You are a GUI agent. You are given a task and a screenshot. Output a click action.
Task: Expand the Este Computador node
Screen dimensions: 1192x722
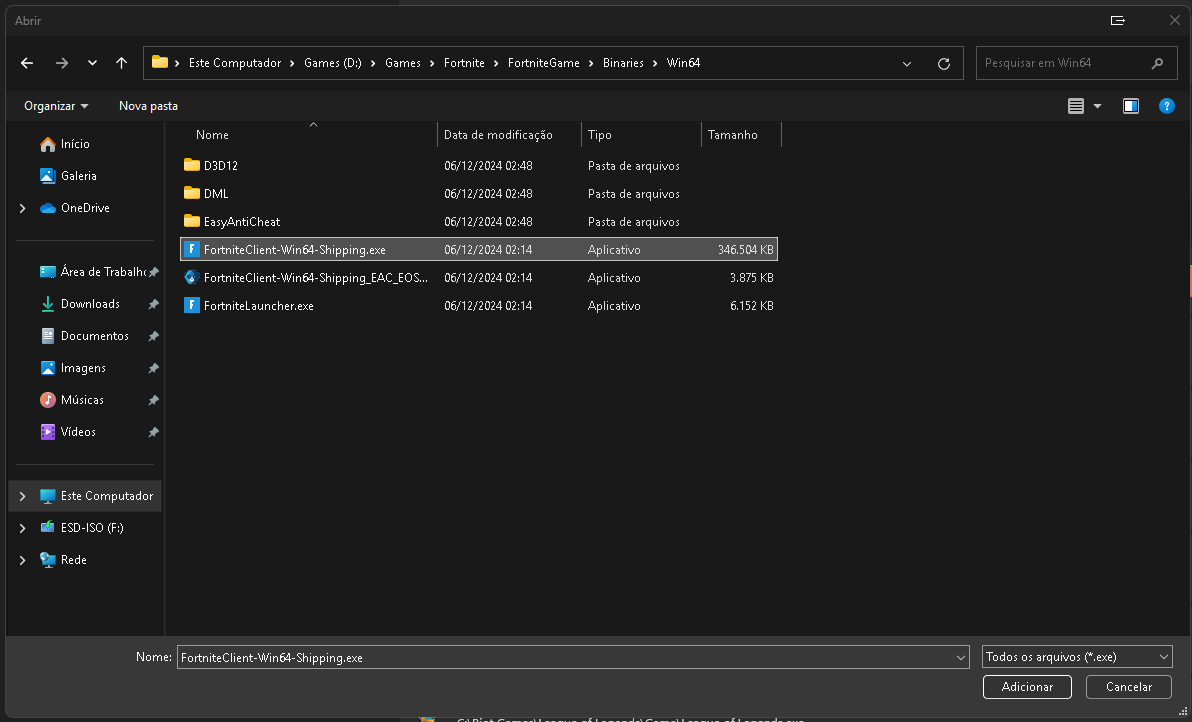coord(22,496)
